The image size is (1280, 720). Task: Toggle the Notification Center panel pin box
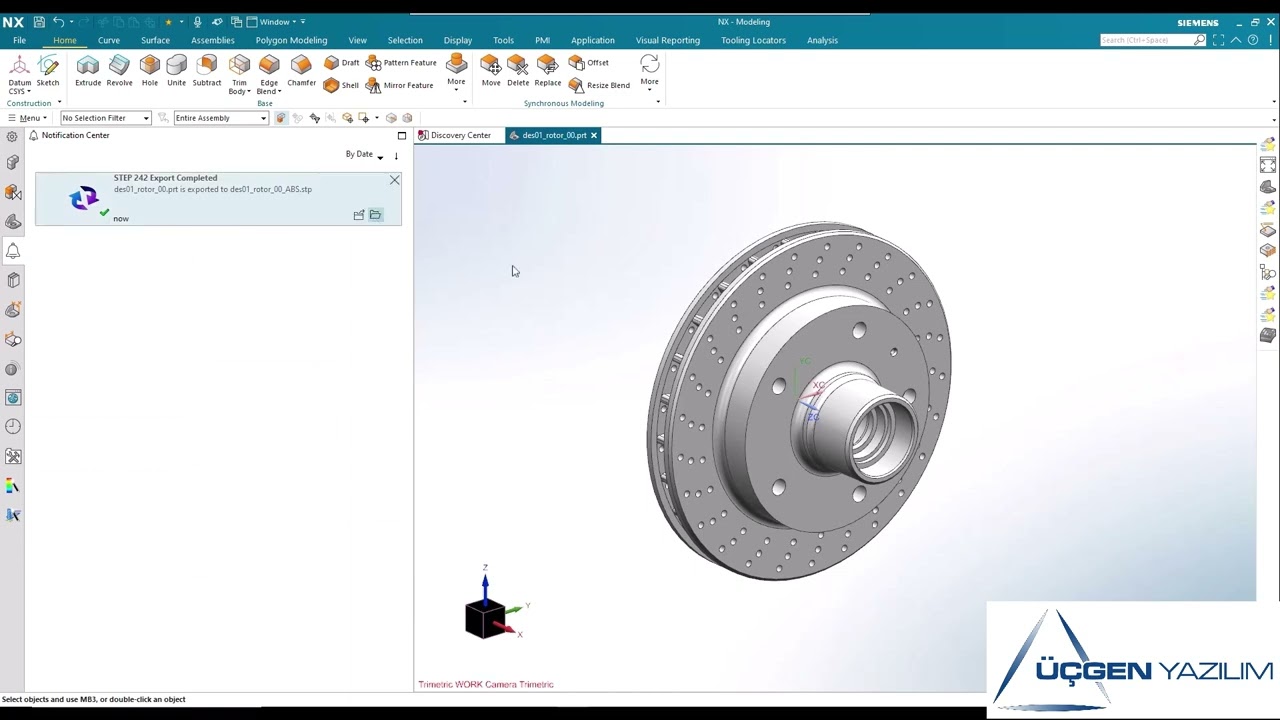[x=402, y=135]
